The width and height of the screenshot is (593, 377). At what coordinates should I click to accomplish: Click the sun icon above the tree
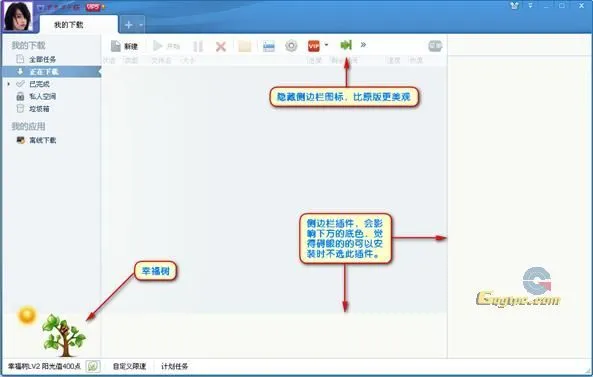tap(27, 315)
